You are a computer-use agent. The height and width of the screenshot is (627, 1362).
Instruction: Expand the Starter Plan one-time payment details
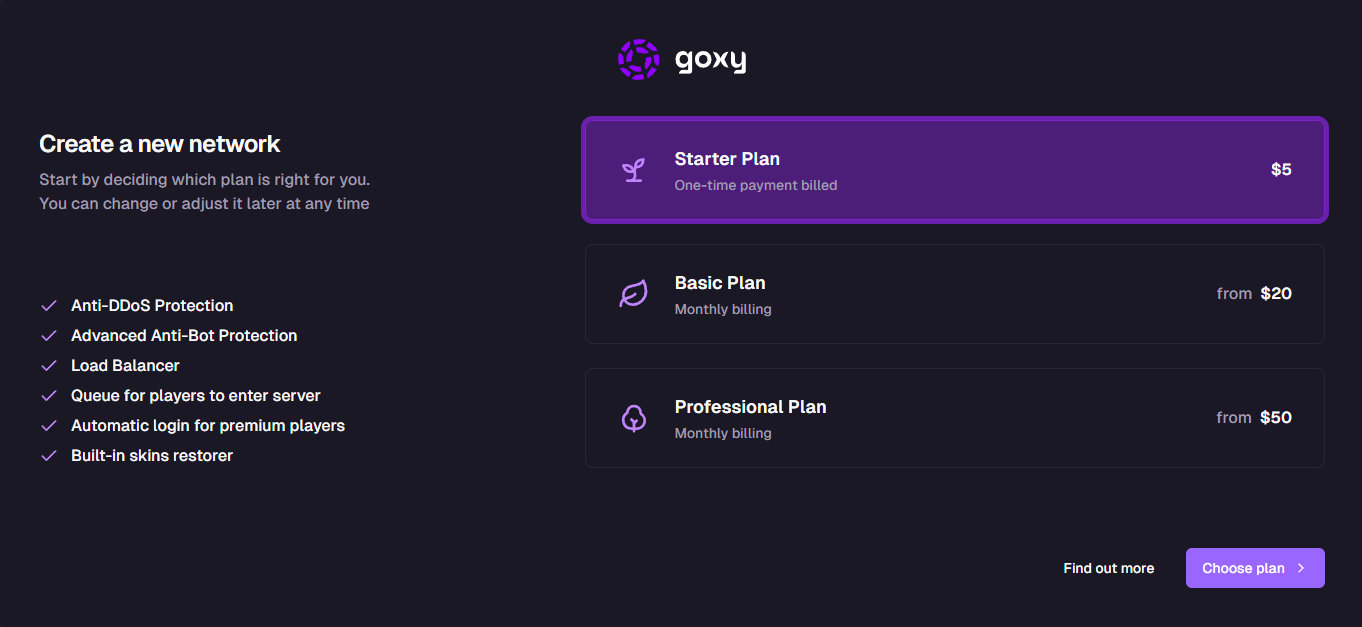[955, 169]
